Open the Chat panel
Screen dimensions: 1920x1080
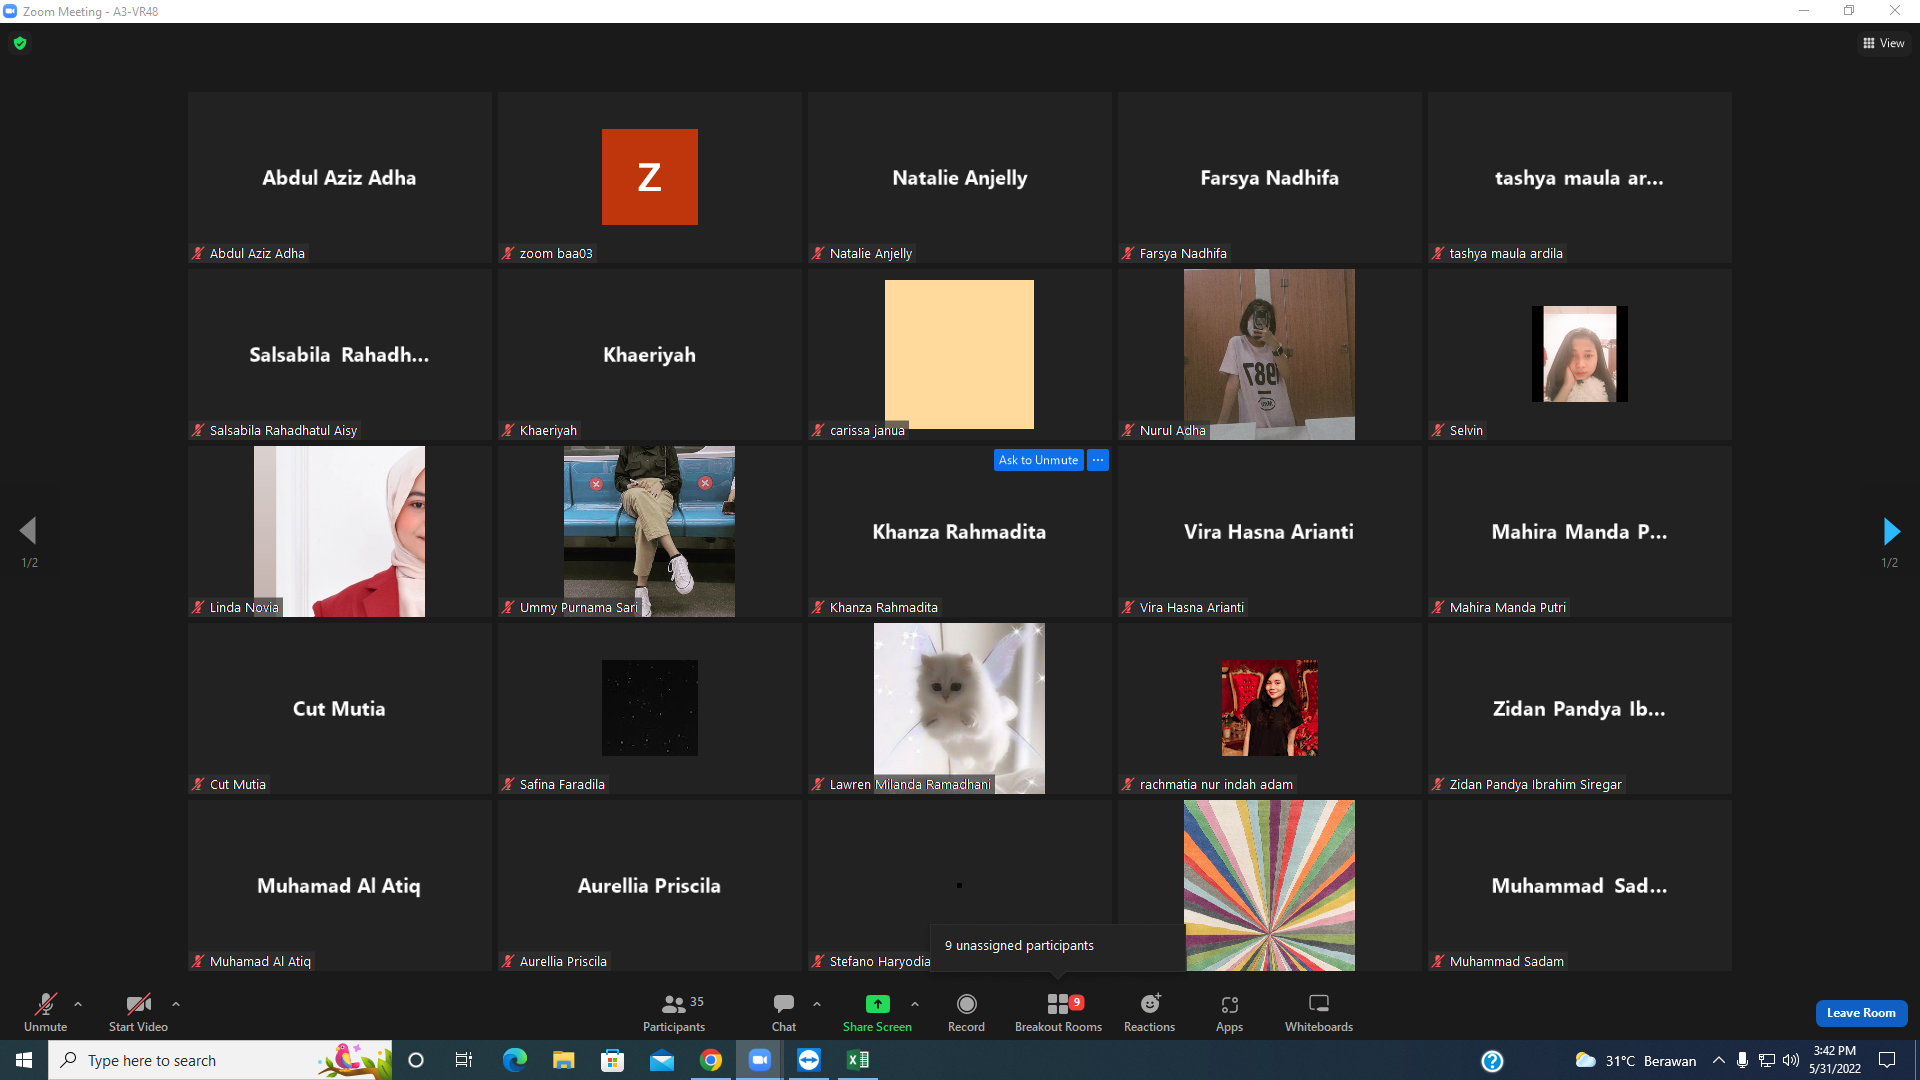click(784, 1012)
